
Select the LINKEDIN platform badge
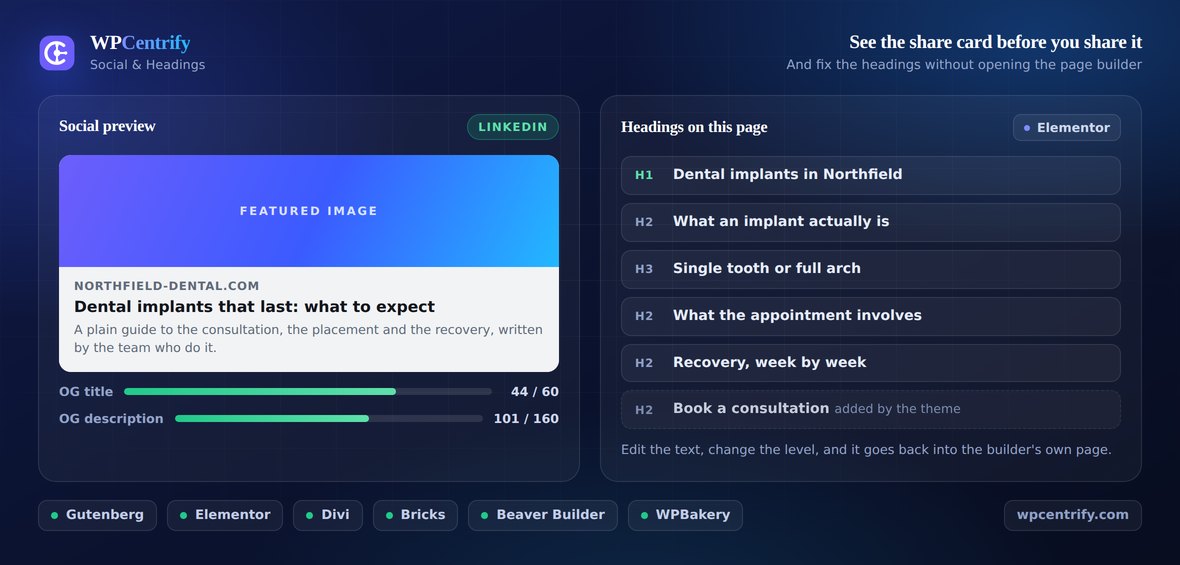click(x=512, y=127)
